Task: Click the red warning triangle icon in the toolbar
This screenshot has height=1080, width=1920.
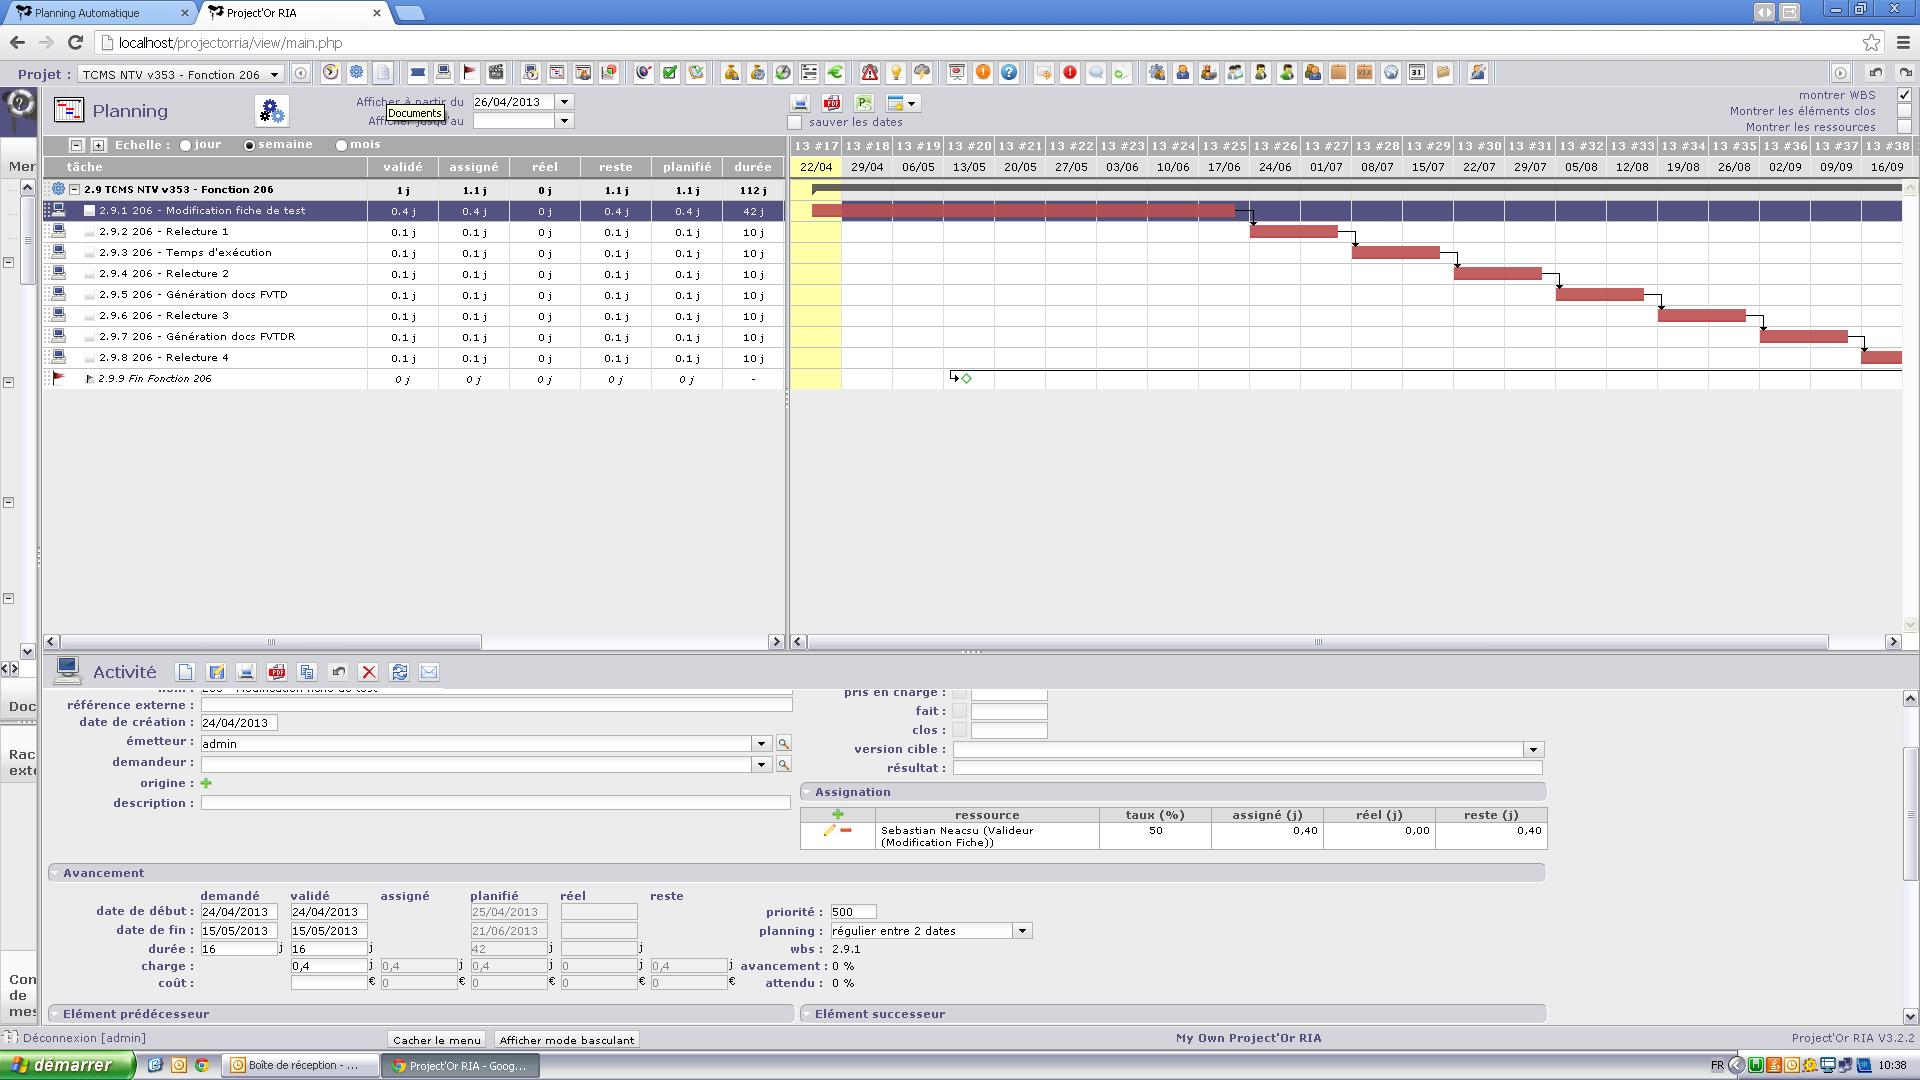Action: (x=870, y=73)
